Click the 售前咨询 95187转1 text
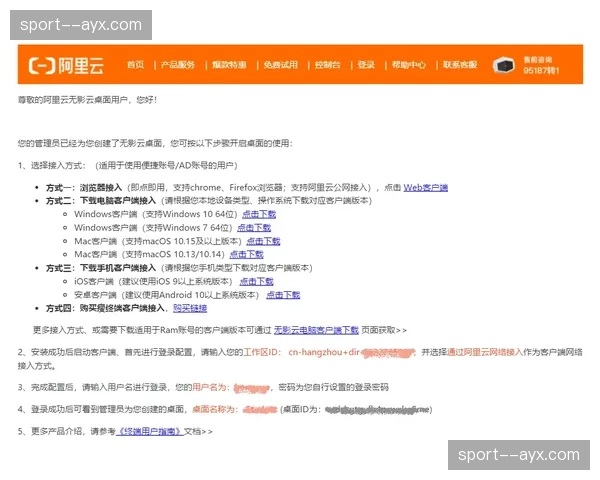This screenshot has width=600, height=480. point(541,65)
